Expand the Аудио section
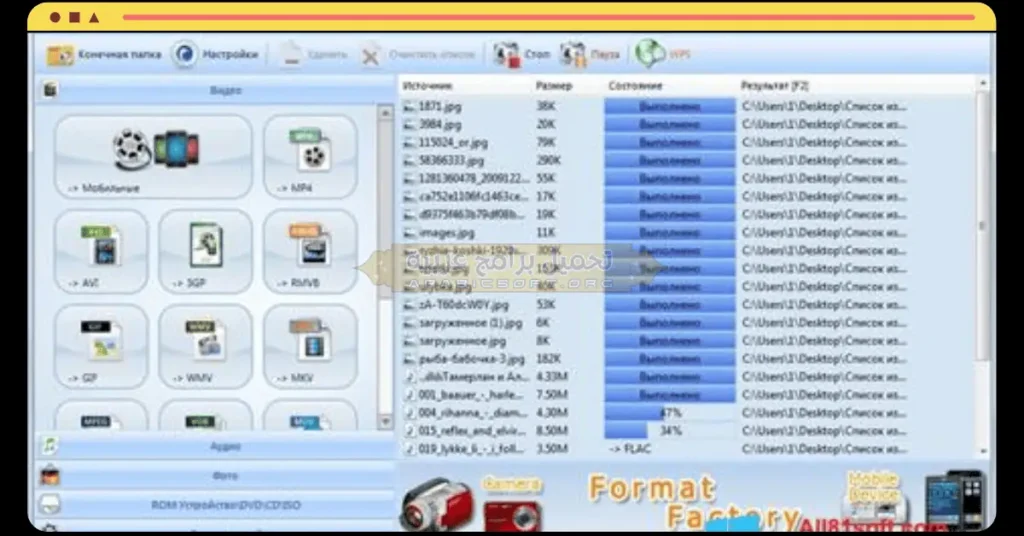This screenshot has width=1024, height=536. [x=216, y=447]
